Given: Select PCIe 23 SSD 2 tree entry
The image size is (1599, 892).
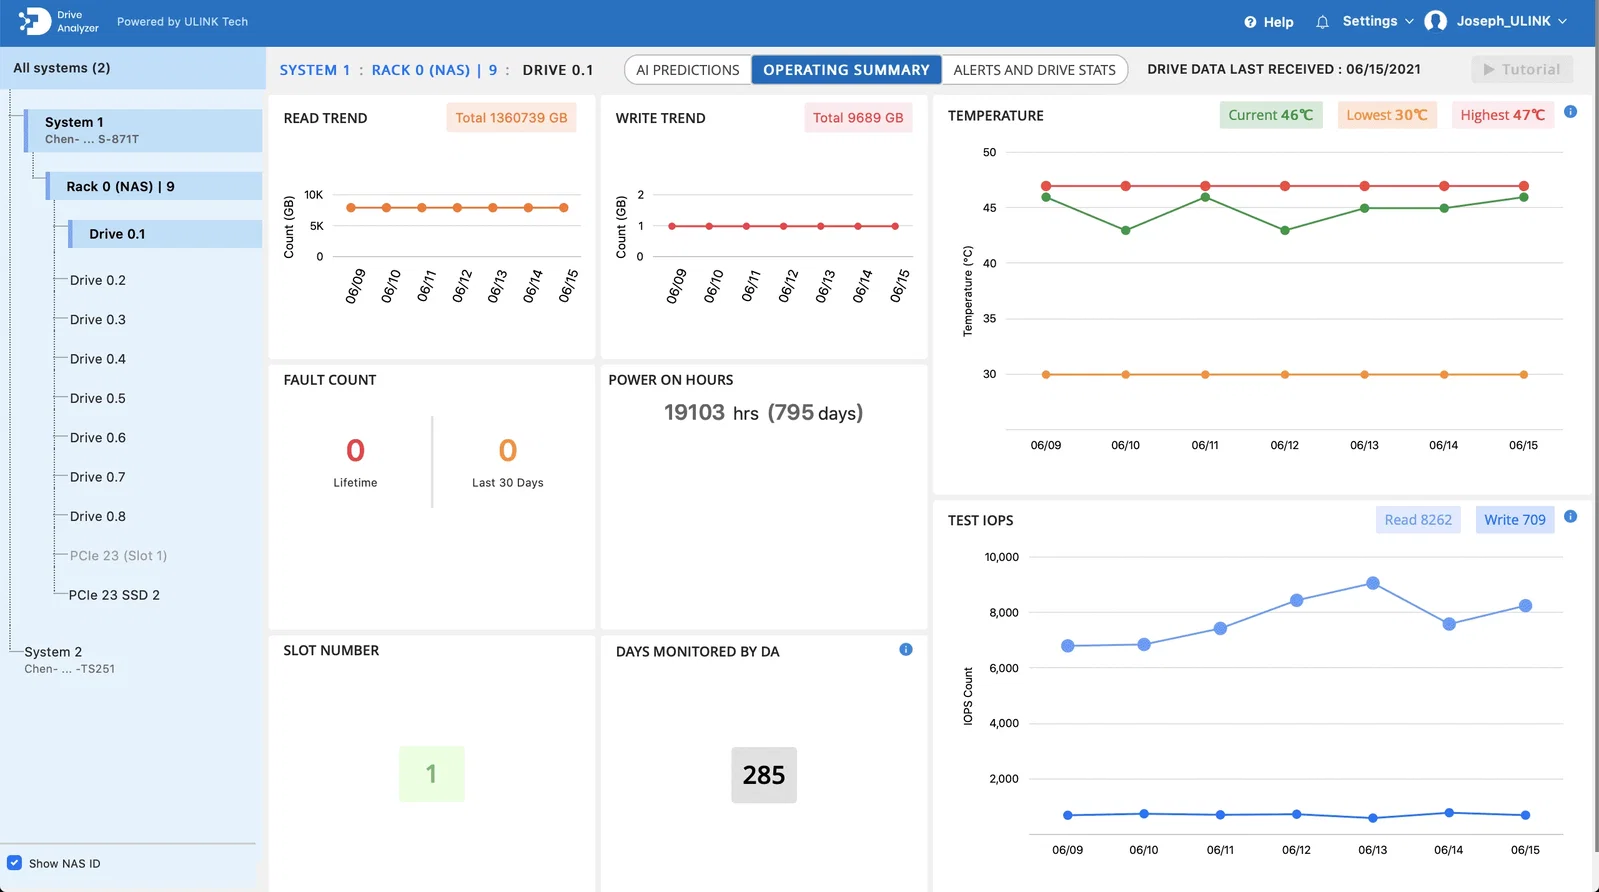Looking at the screenshot, I should pos(114,595).
